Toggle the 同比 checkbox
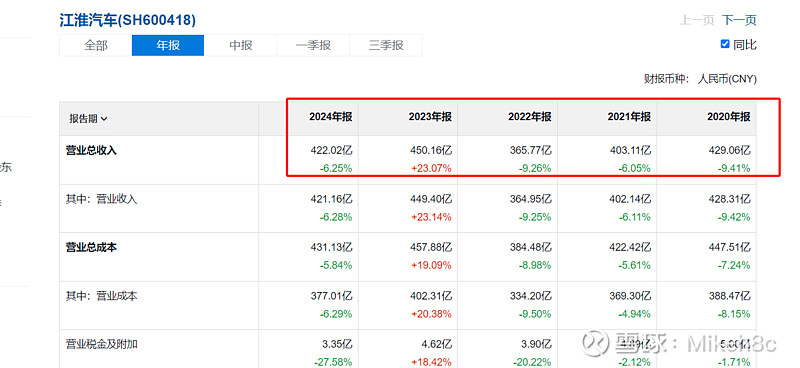Screen dimensions: 800x368 pos(725,44)
